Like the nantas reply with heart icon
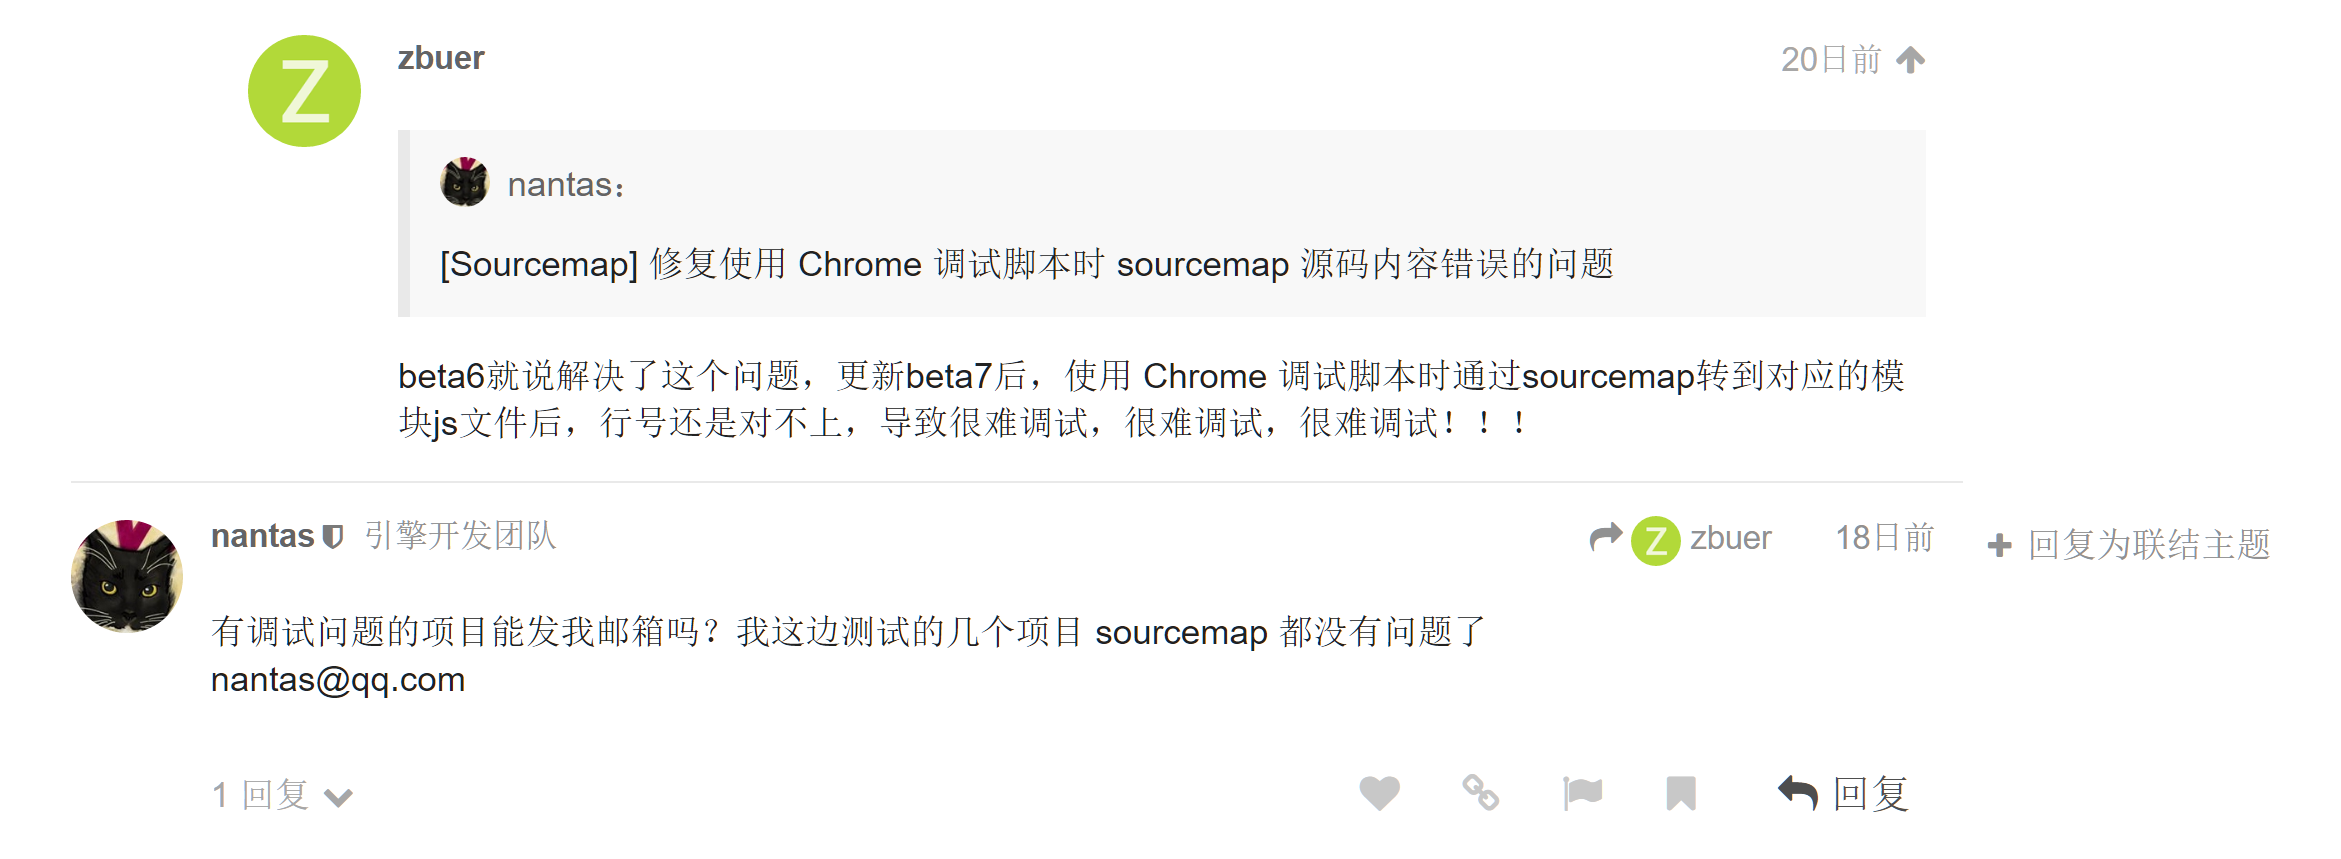The image size is (2341, 859). (x=1379, y=793)
